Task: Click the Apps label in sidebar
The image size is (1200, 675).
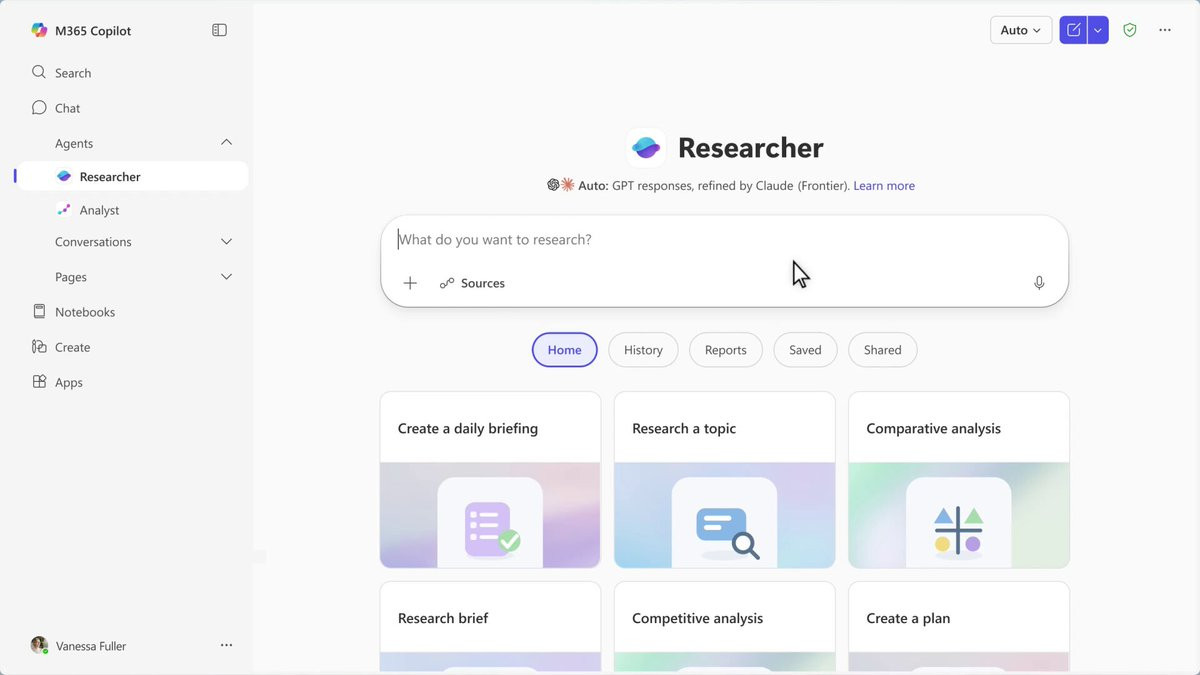Action: point(69,382)
